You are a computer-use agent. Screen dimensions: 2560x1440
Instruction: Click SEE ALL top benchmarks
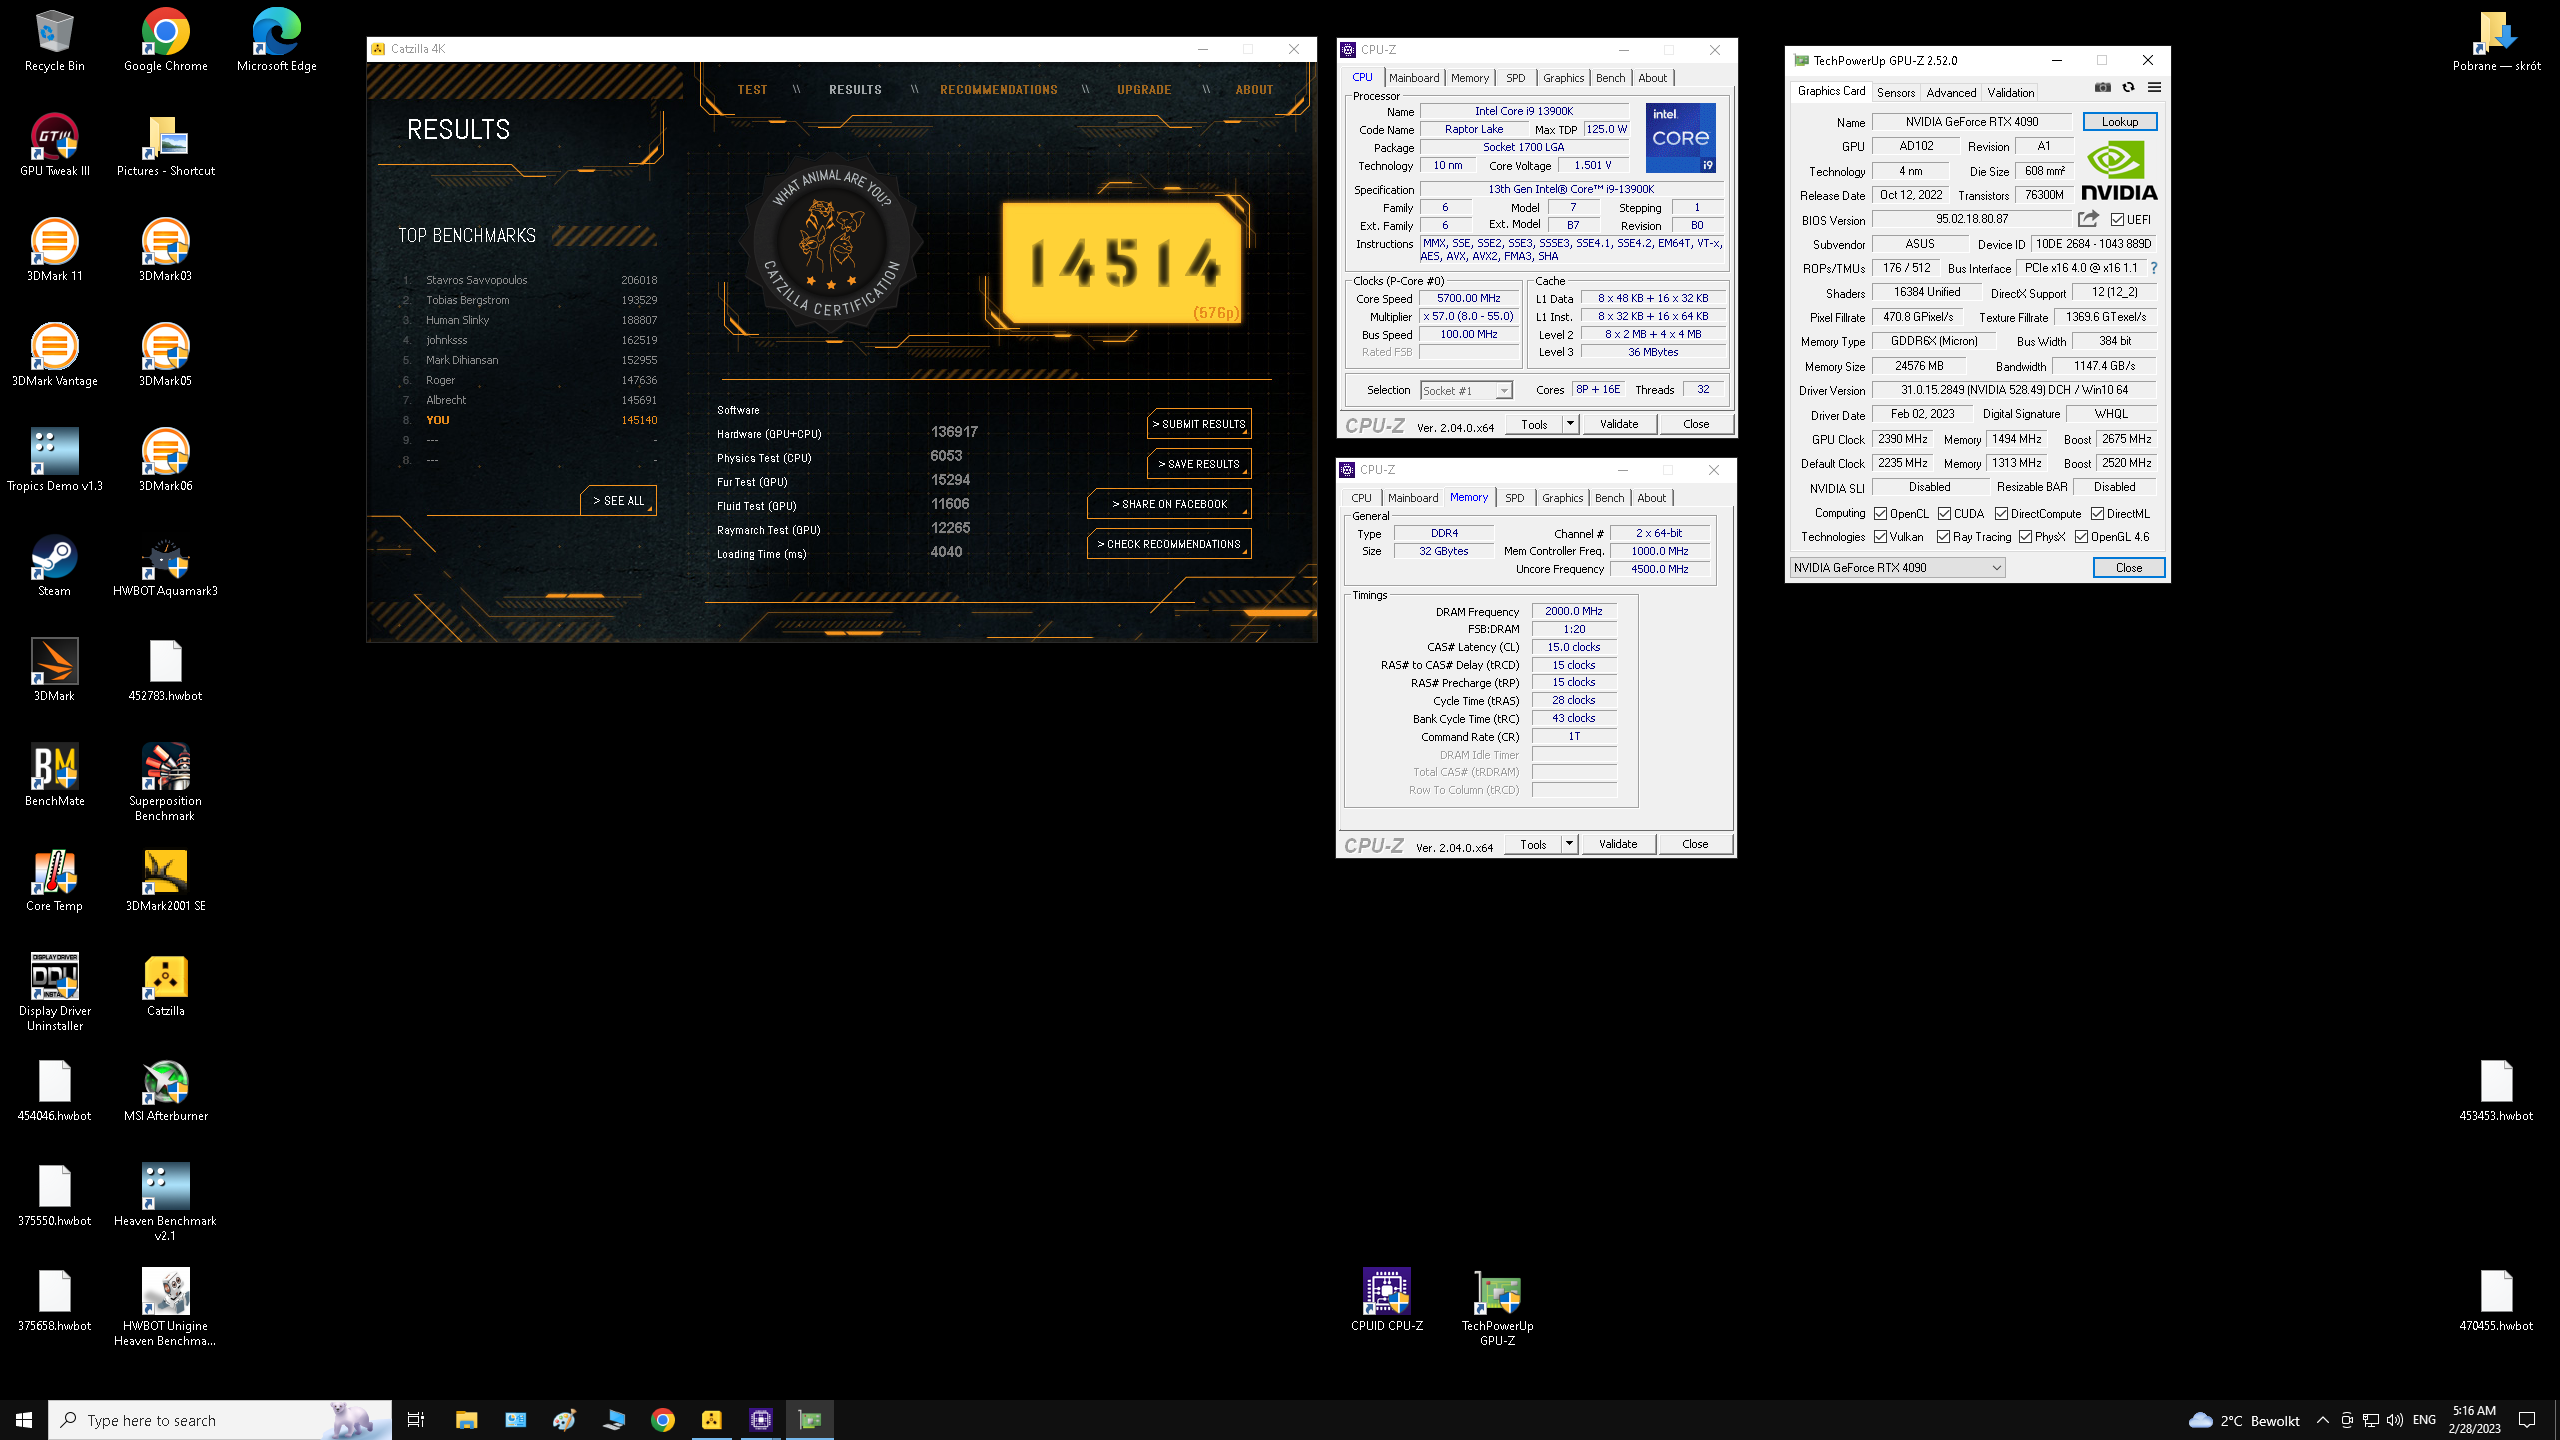(618, 501)
